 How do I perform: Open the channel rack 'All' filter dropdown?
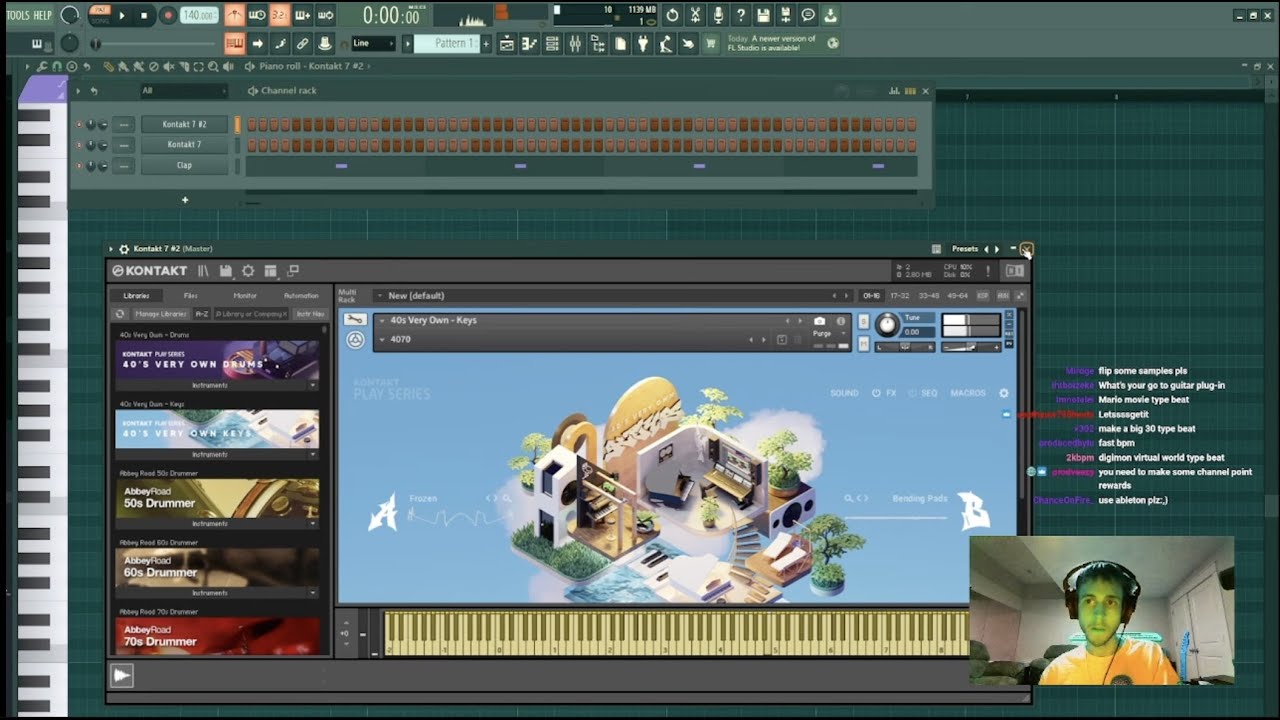[183, 91]
